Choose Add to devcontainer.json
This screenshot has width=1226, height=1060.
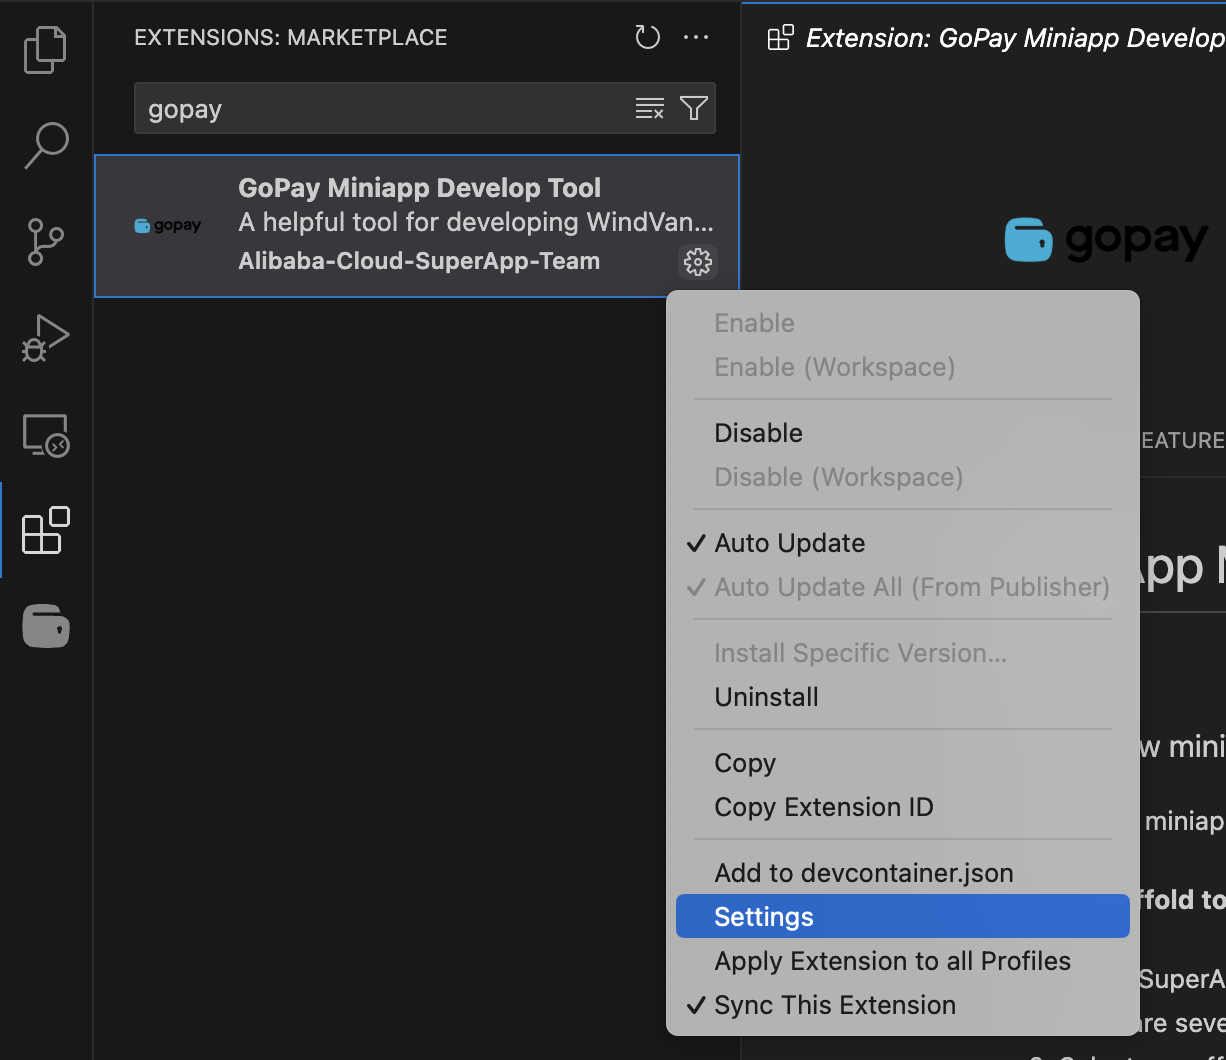coord(903,873)
